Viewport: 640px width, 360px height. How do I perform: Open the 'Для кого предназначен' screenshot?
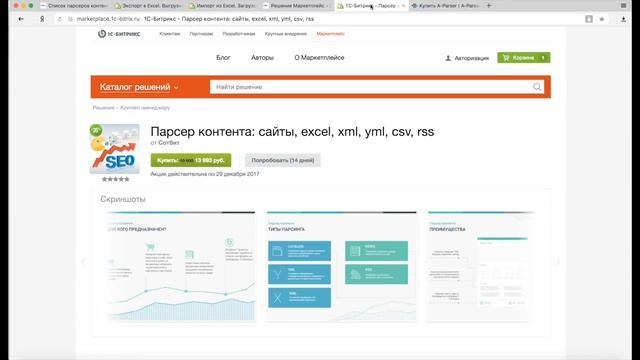tap(181, 267)
